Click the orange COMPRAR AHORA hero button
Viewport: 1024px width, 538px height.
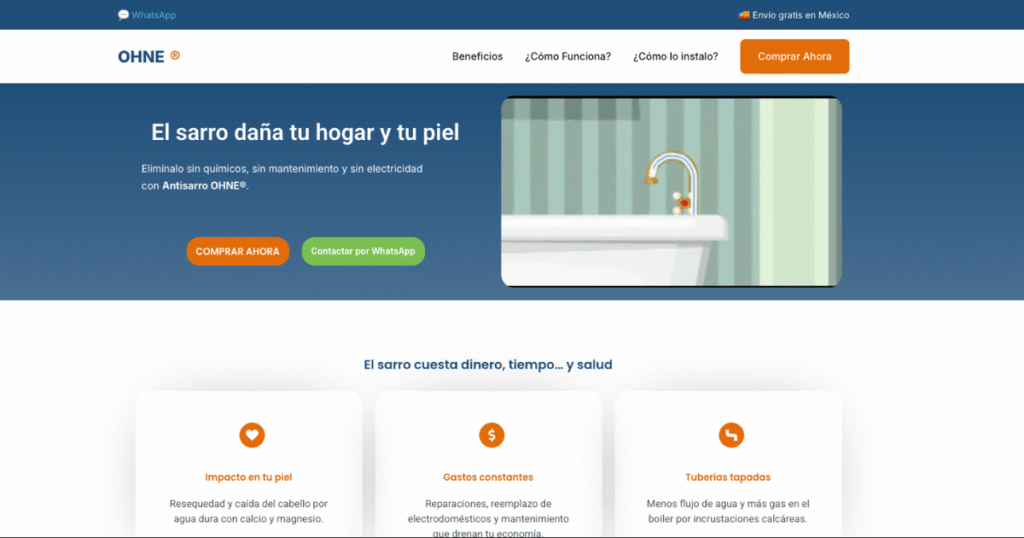238,251
